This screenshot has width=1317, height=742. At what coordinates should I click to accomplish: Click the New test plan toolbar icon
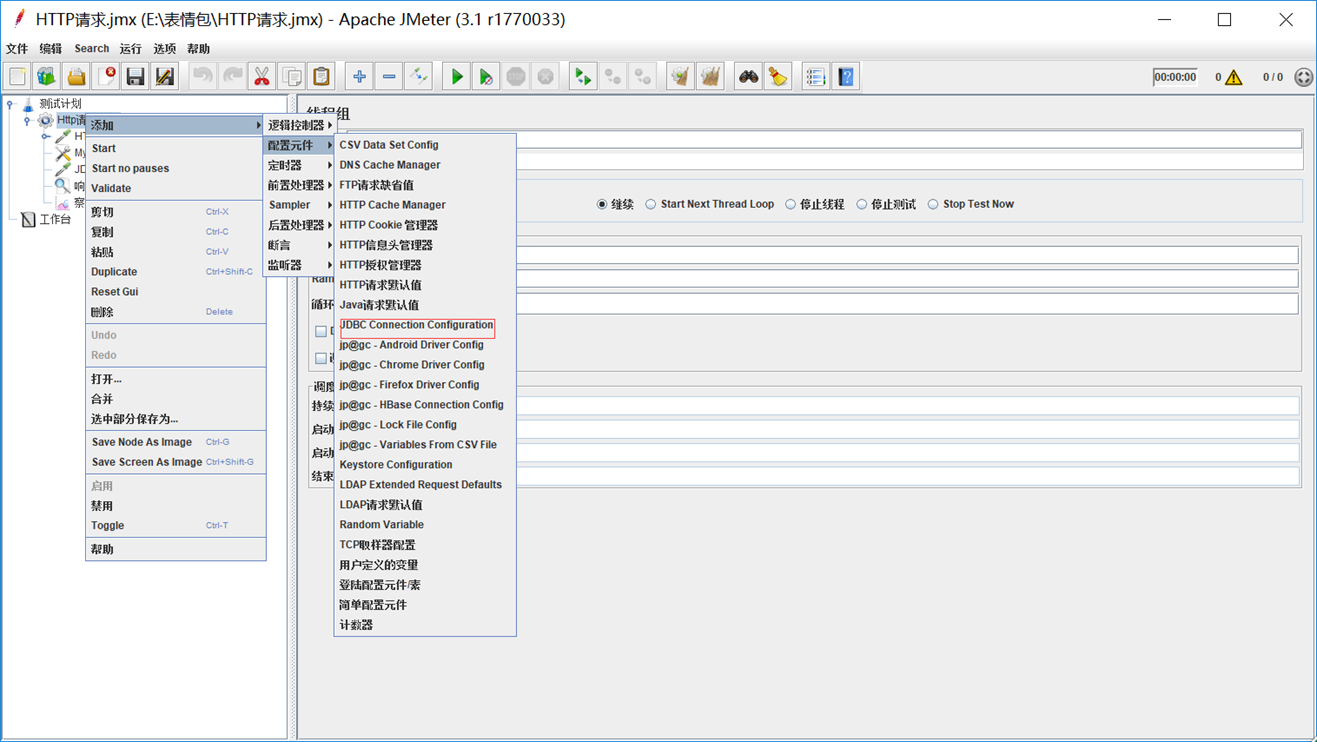pyautogui.click(x=18, y=77)
